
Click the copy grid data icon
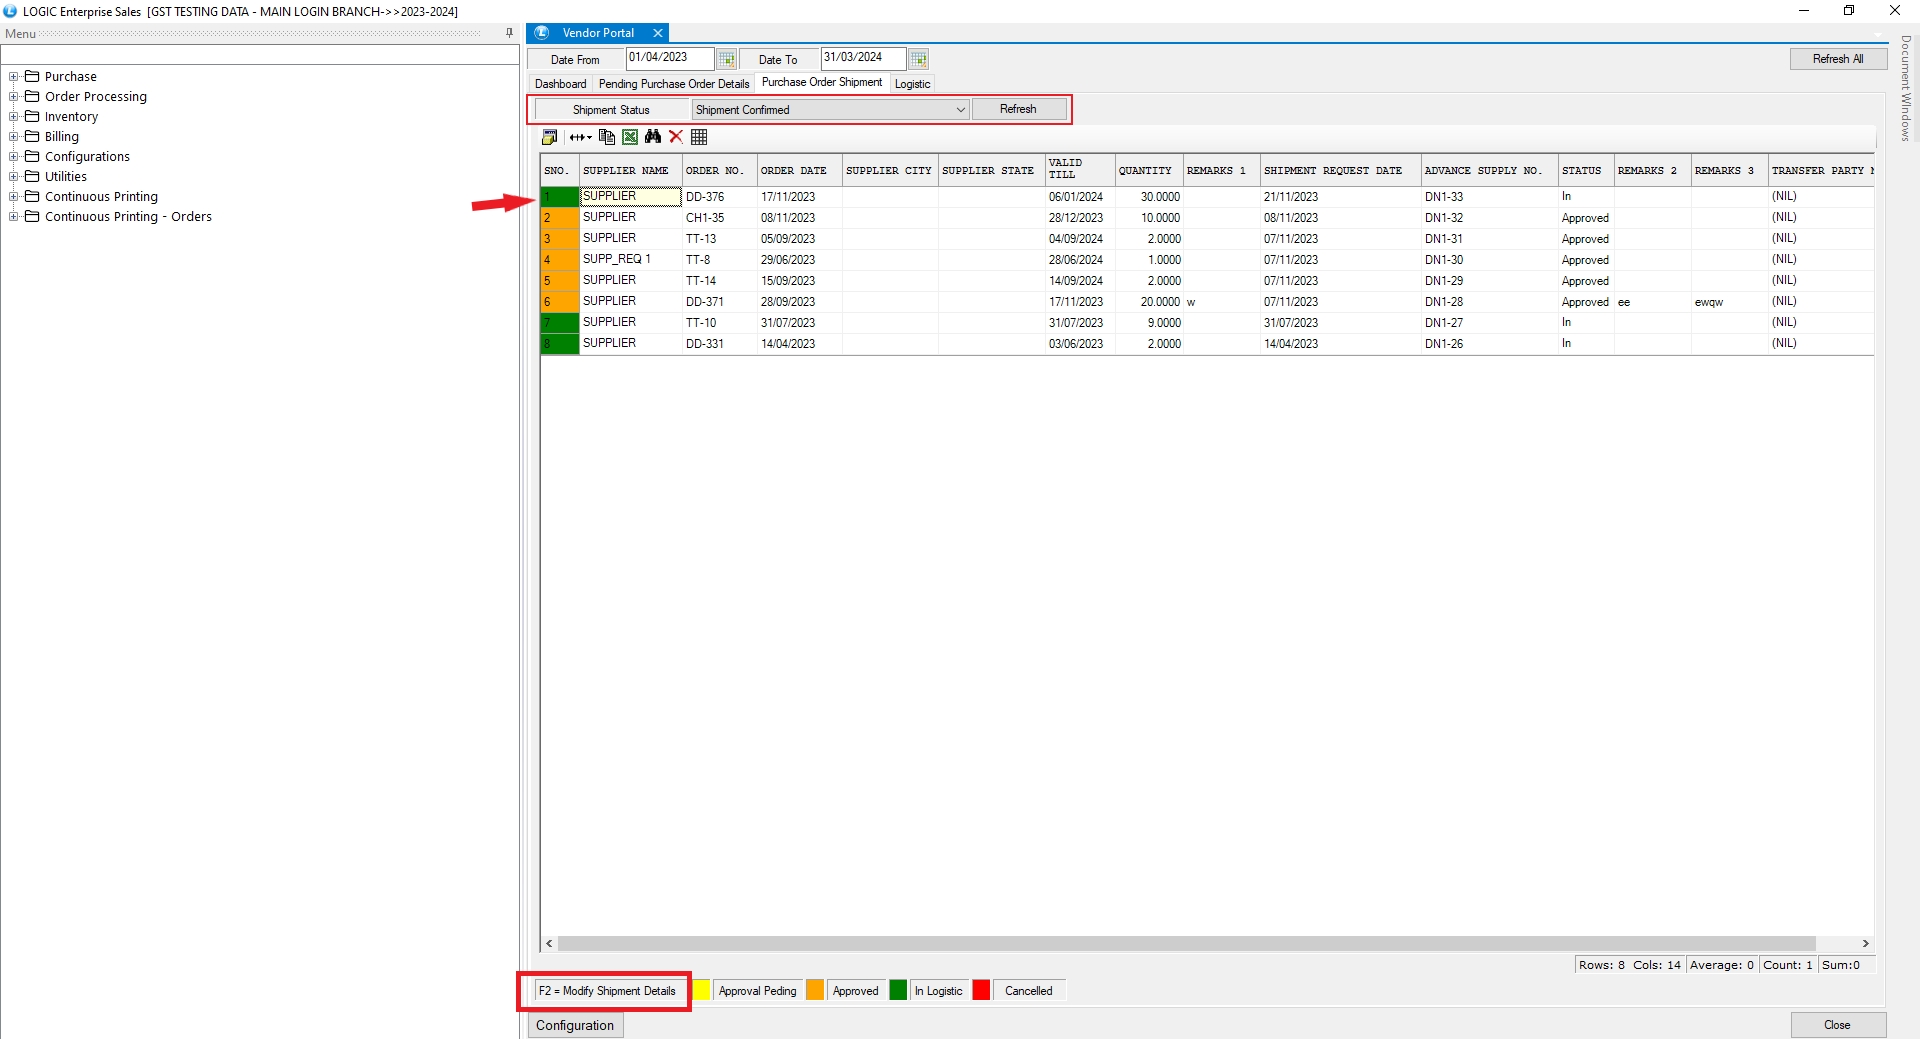(606, 137)
